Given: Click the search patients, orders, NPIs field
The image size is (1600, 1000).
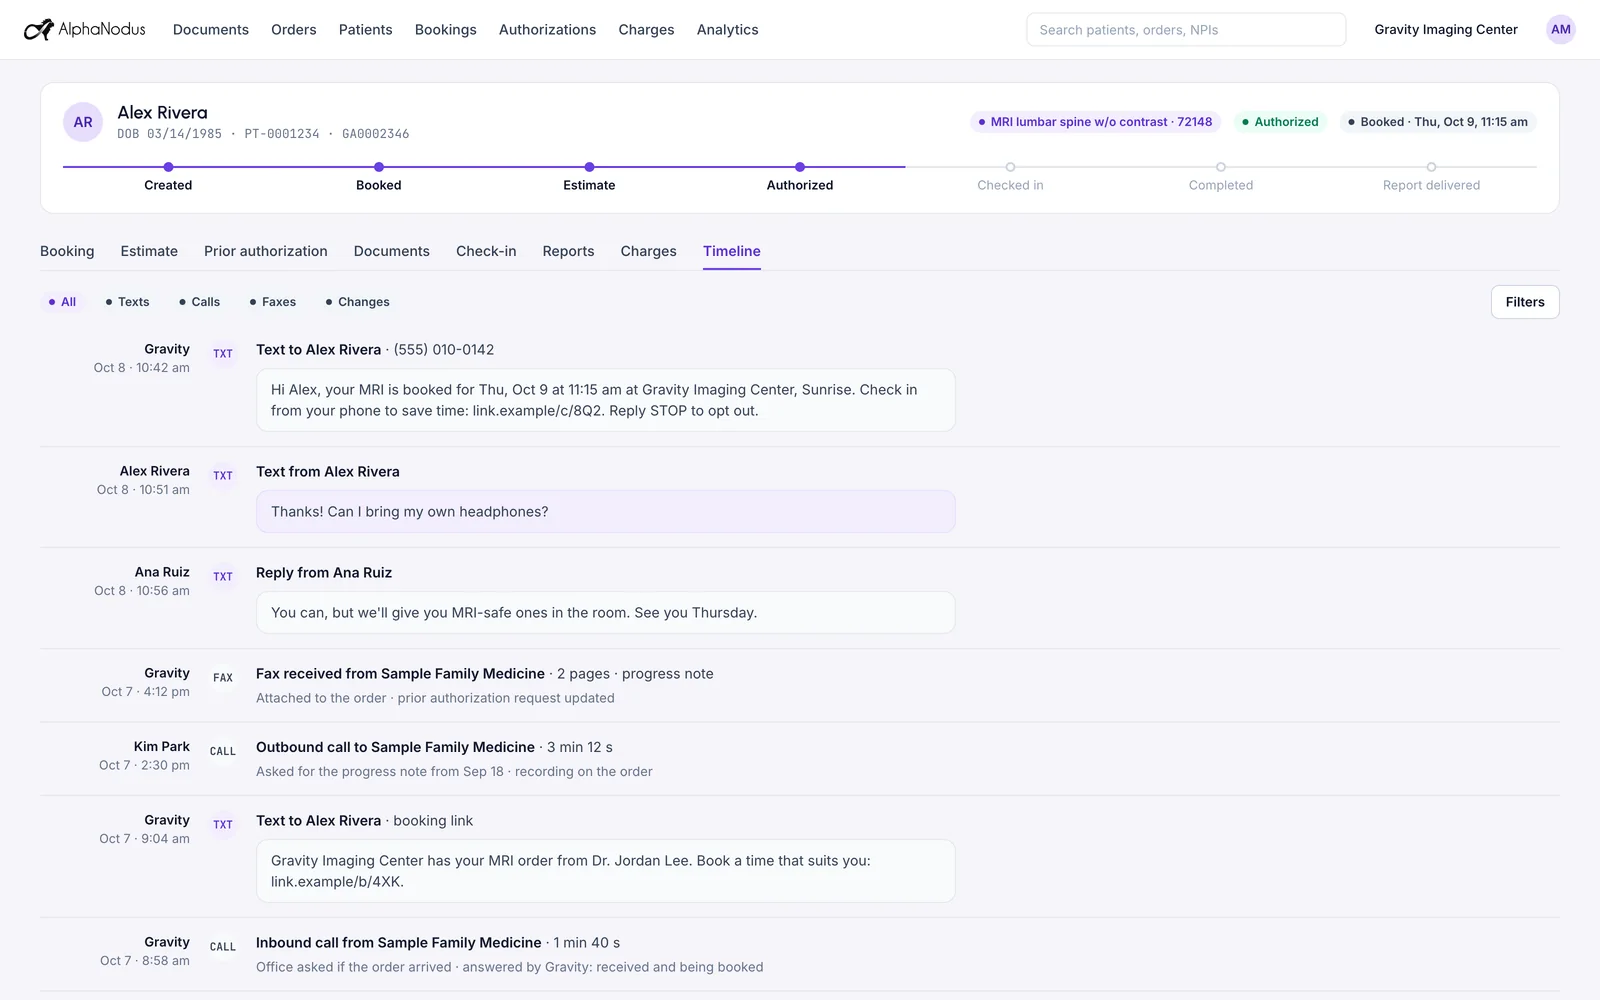Looking at the screenshot, I should point(1186,30).
